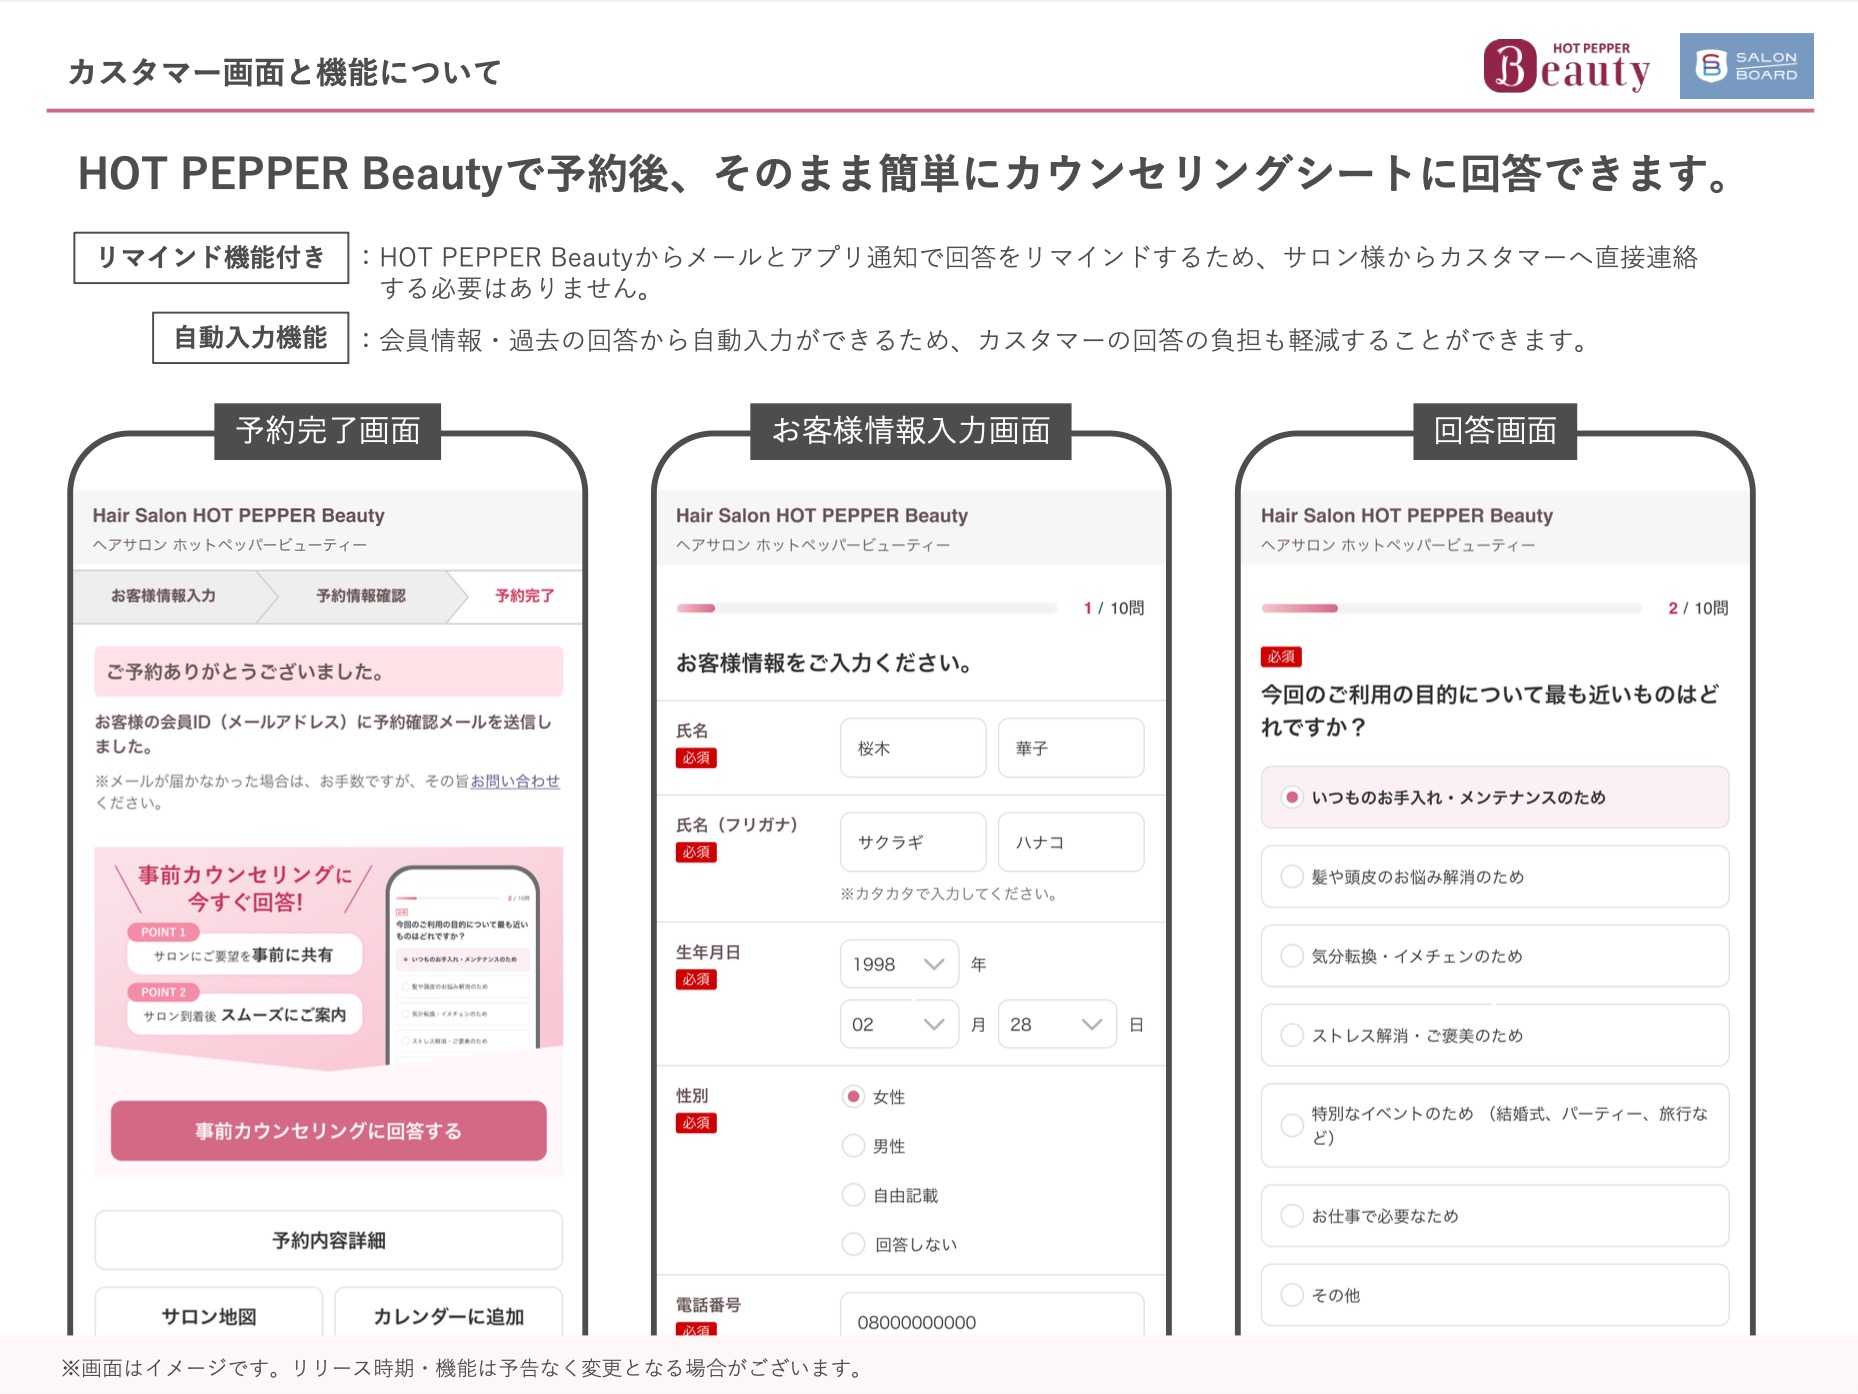Select the 女性 gender radio button
Screen dimensions: 1858x1394
853,1097
